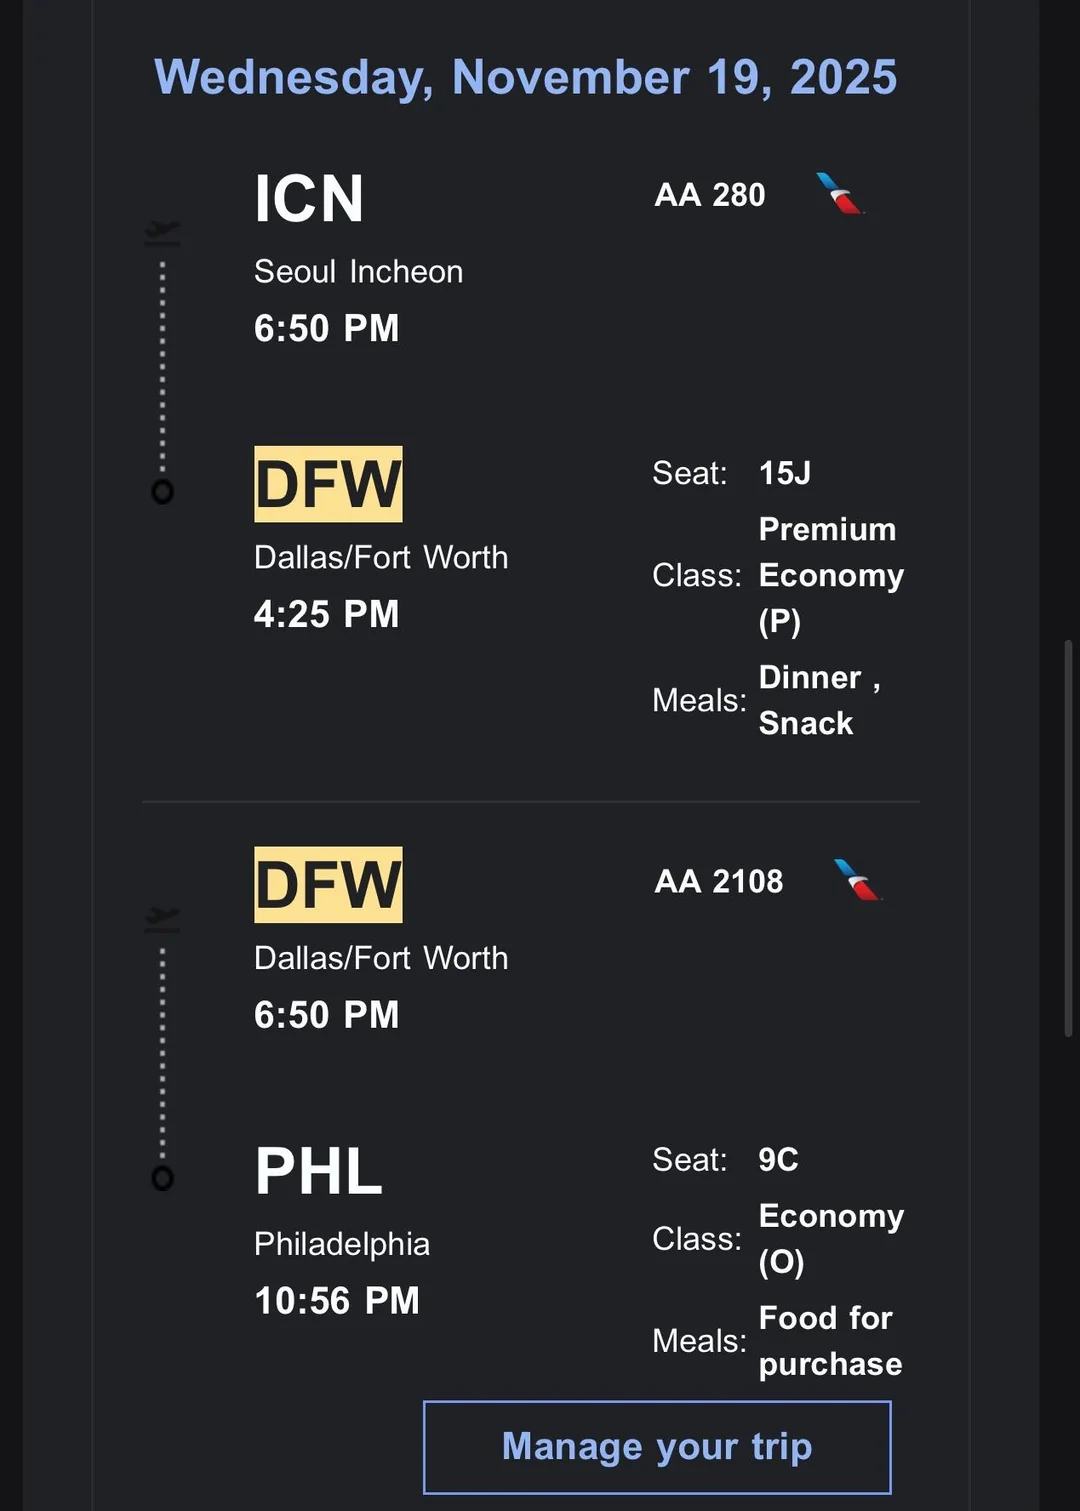This screenshot has height=1511, width=1080.
Task: Click the Wednesday, November 19, 2025 heading
Action: tap(526, 77)
